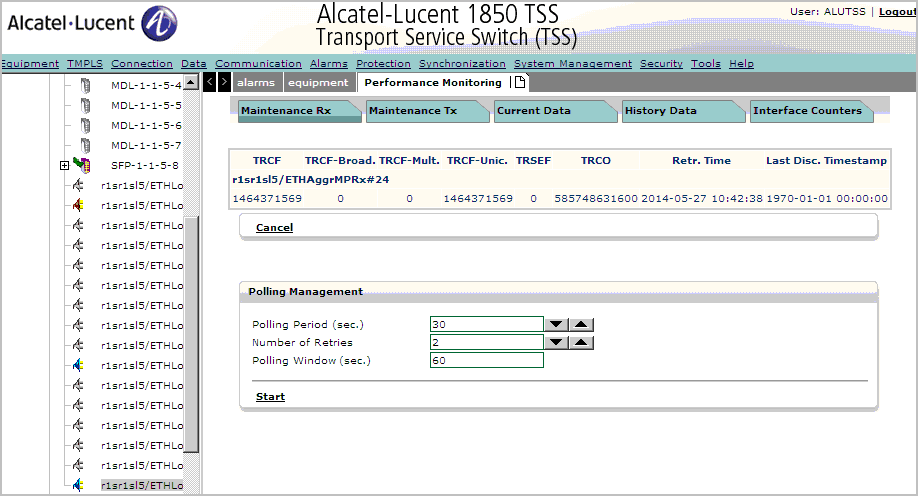Click the timestamp 1970-01-01 00:00:00
Screen dimensions: 918x496
827,199
